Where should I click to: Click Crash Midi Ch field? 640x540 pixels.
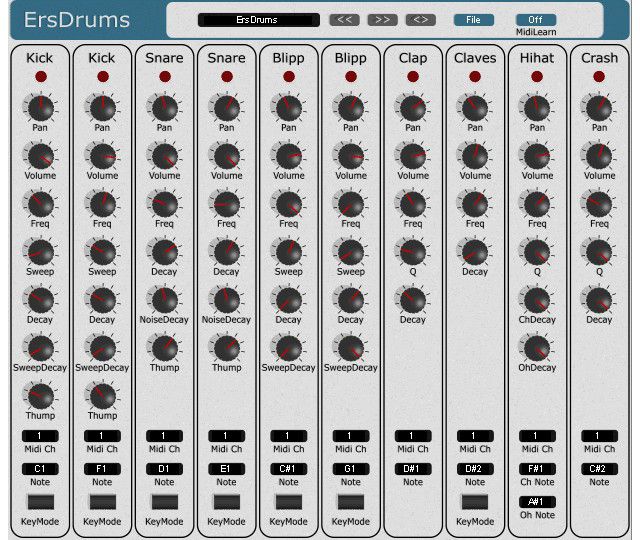[599, 436]
